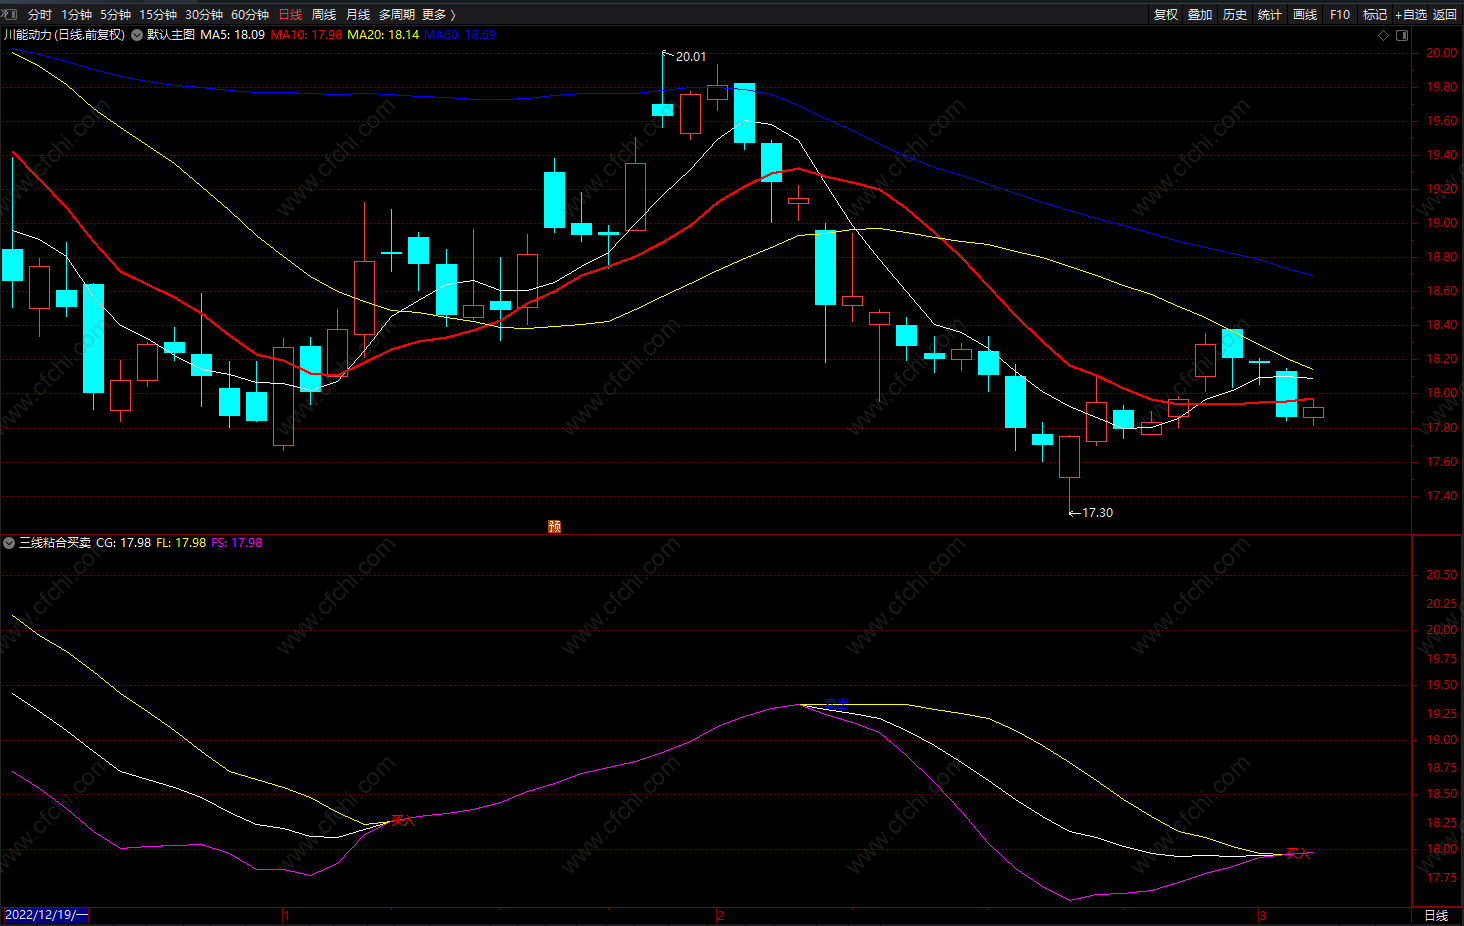
Task: Open the 多周期 multi-period view
Action: (x=397, y=15)
